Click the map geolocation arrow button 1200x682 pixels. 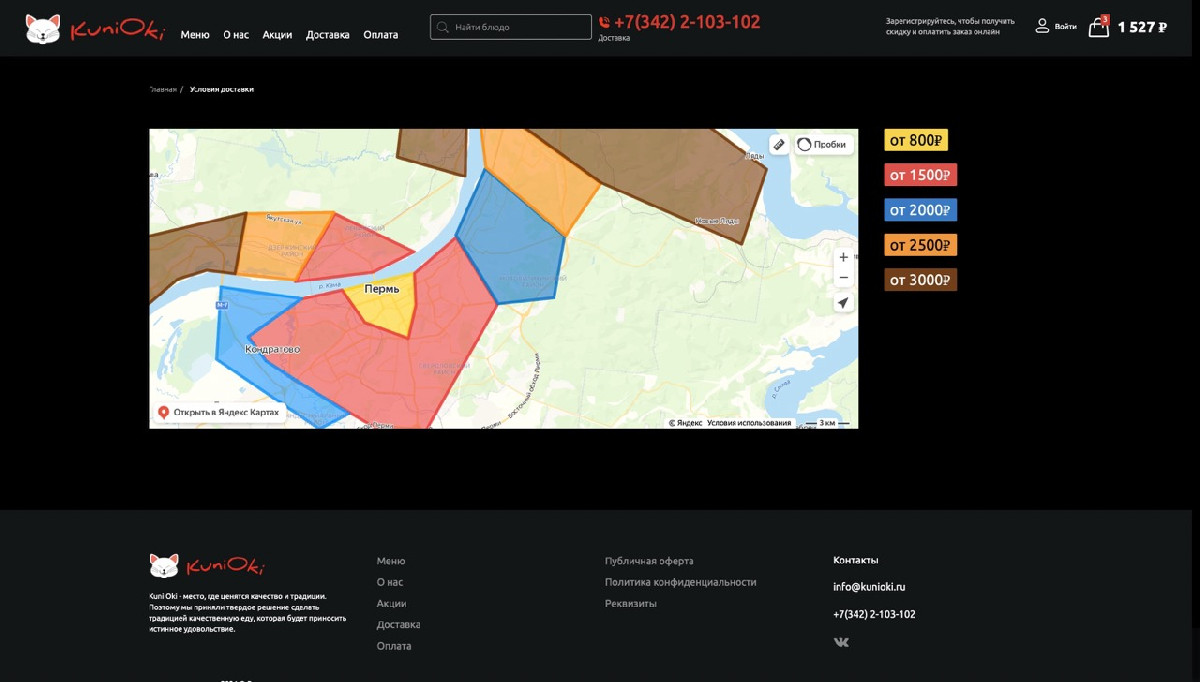[x=843, y=303]
